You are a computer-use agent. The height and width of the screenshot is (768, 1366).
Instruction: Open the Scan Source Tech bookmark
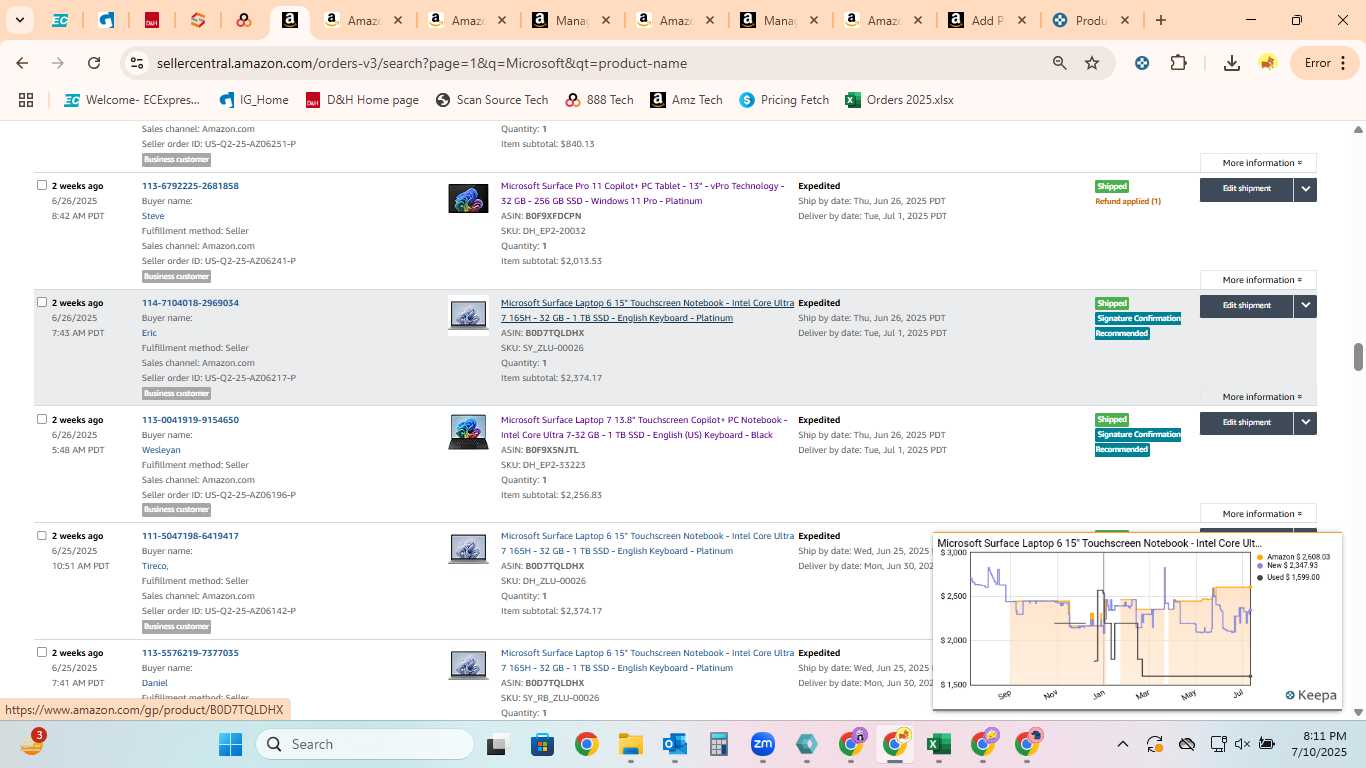(x=491, y=100)
